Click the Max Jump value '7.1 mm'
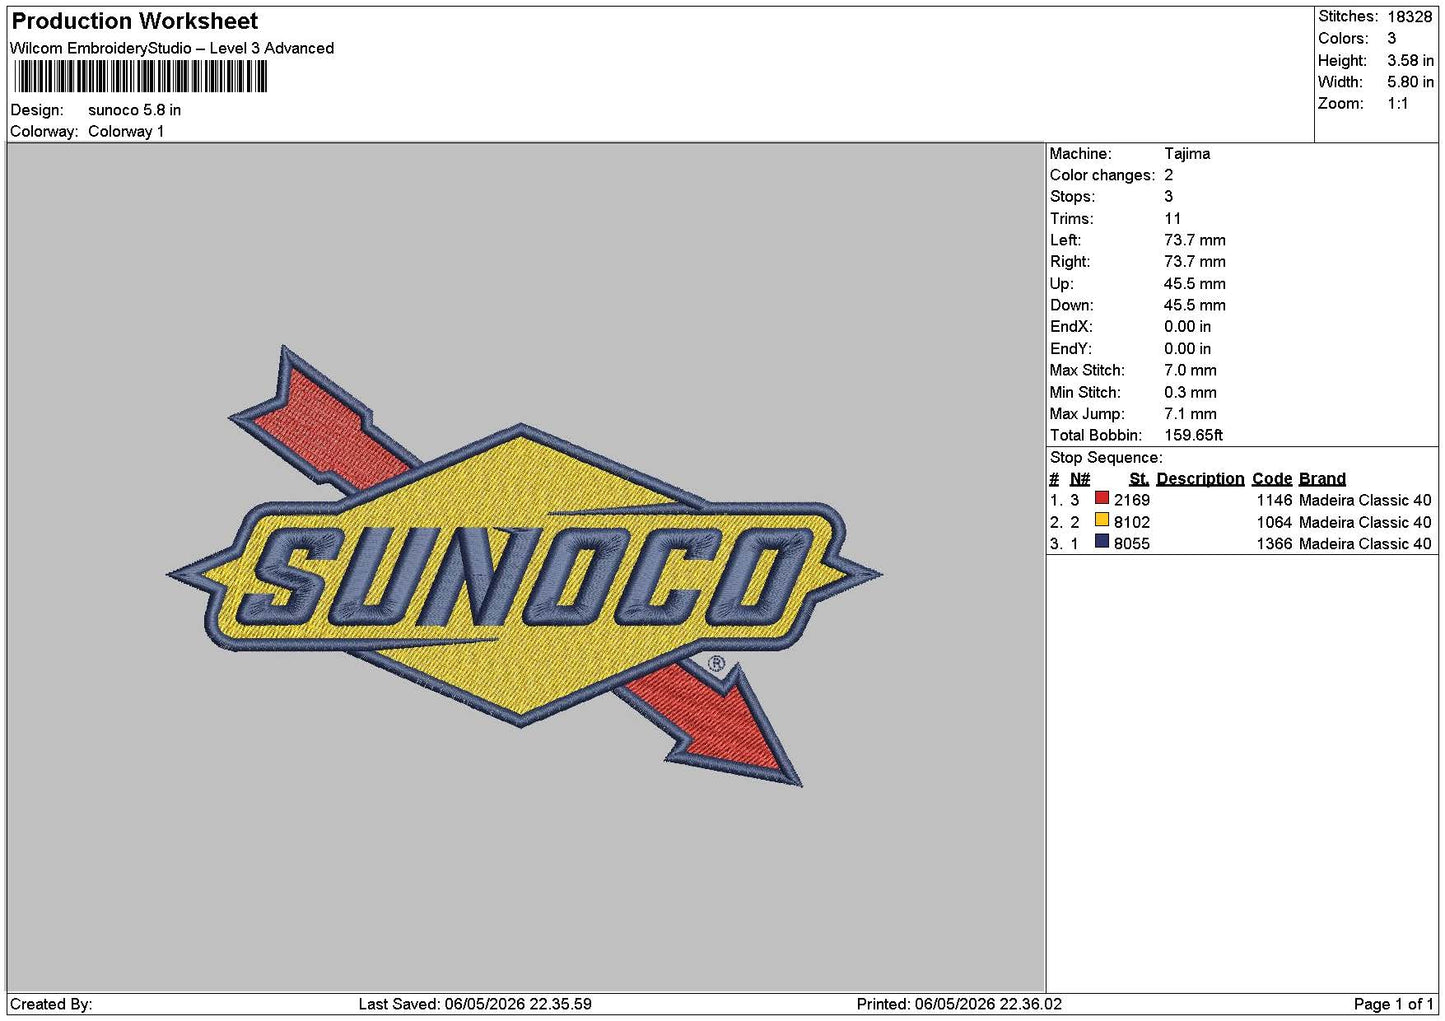1445x1021 pixels. 1190,414
